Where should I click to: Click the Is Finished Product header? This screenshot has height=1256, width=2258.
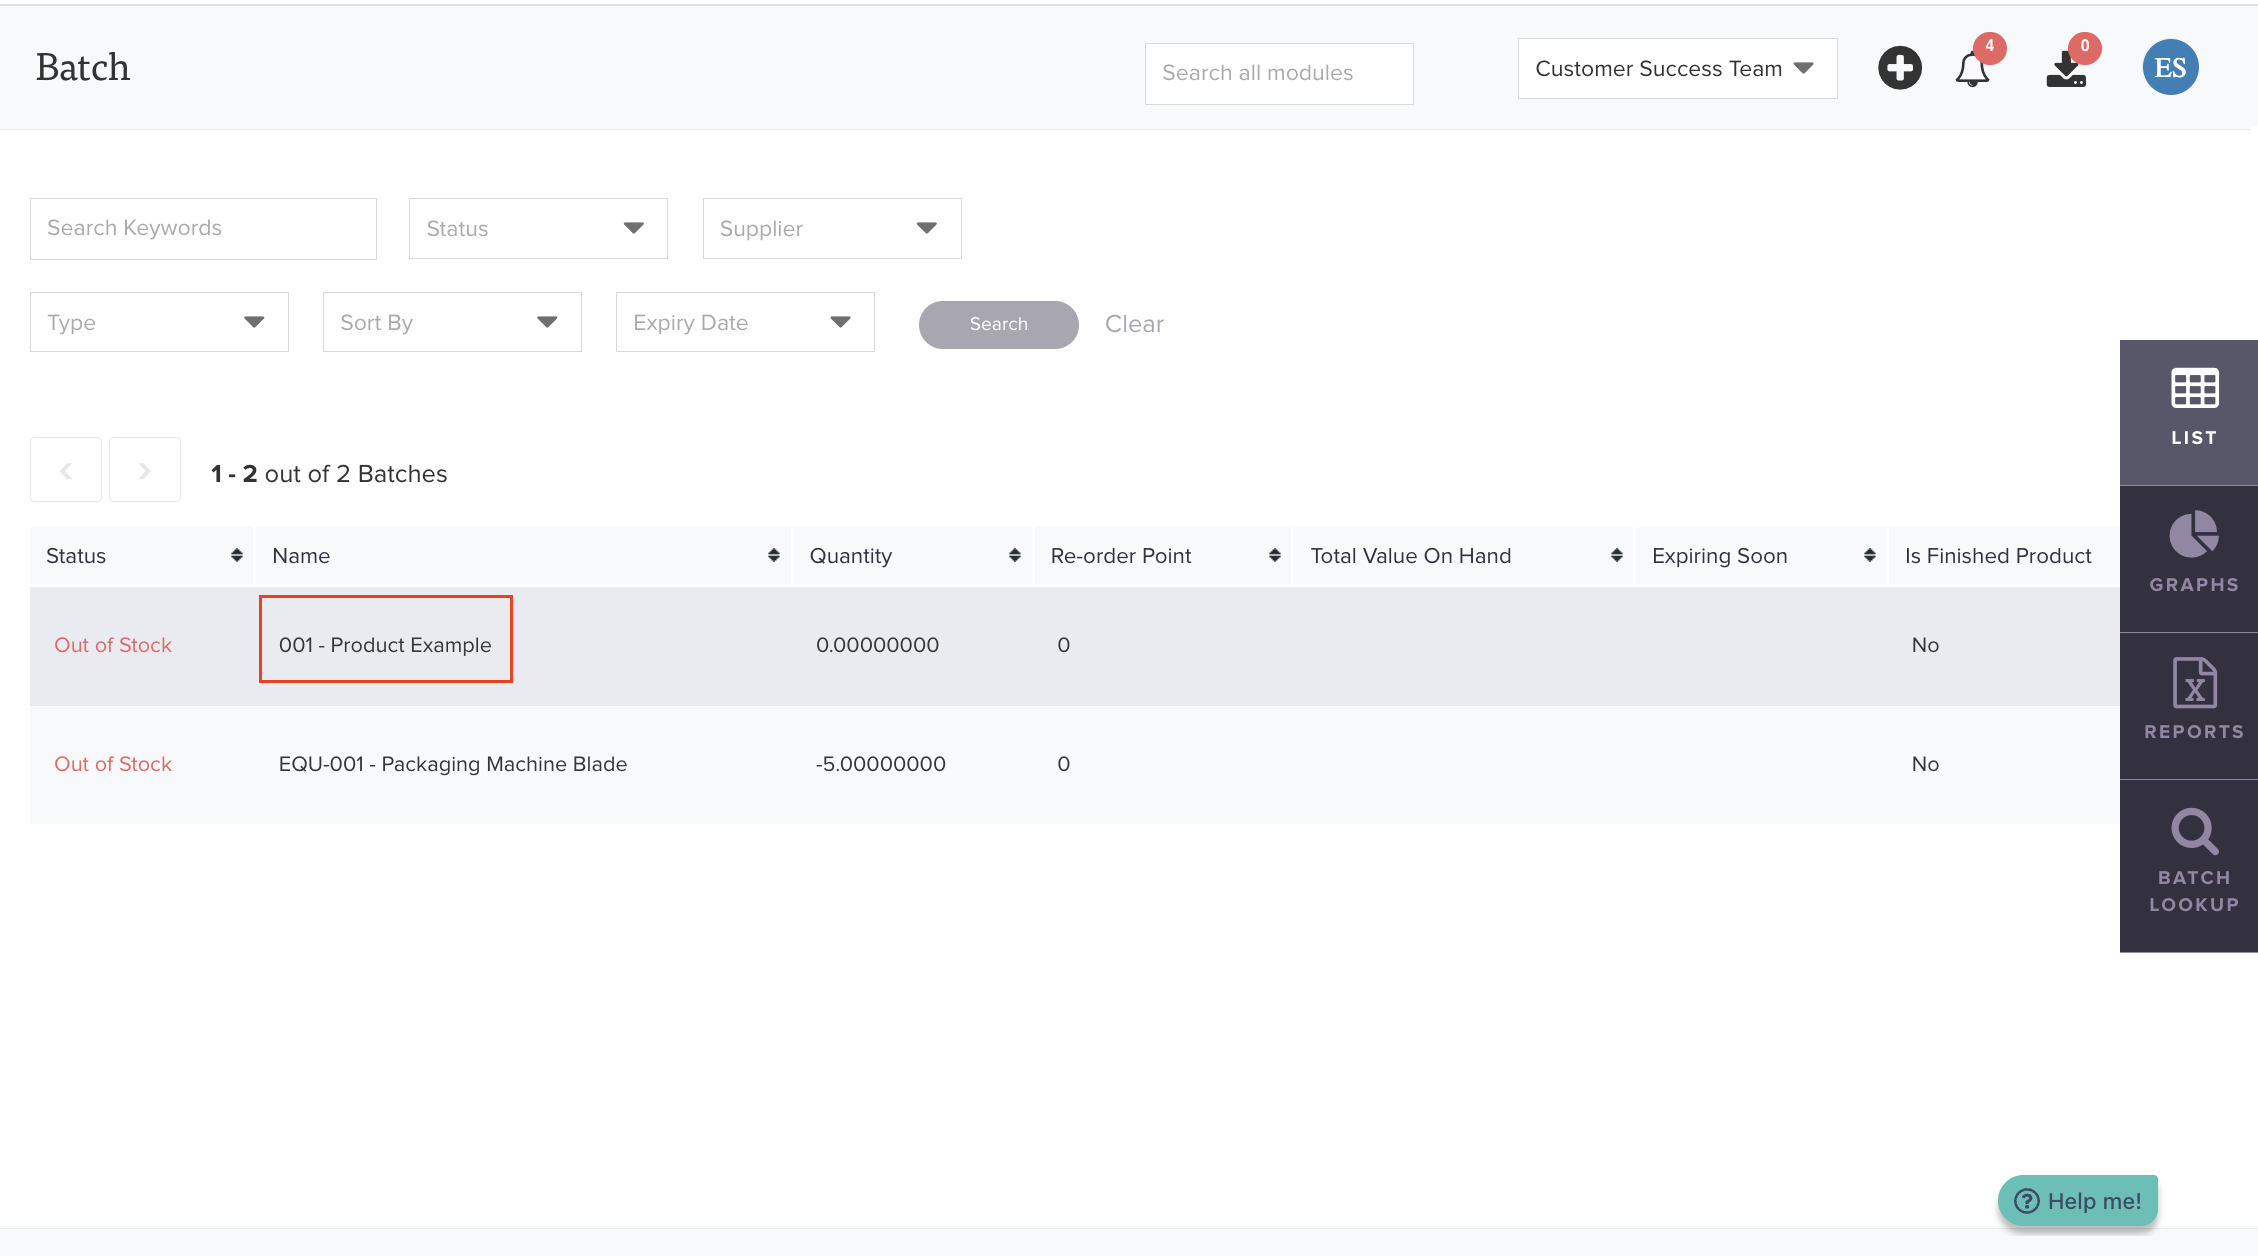point(1998,556)
